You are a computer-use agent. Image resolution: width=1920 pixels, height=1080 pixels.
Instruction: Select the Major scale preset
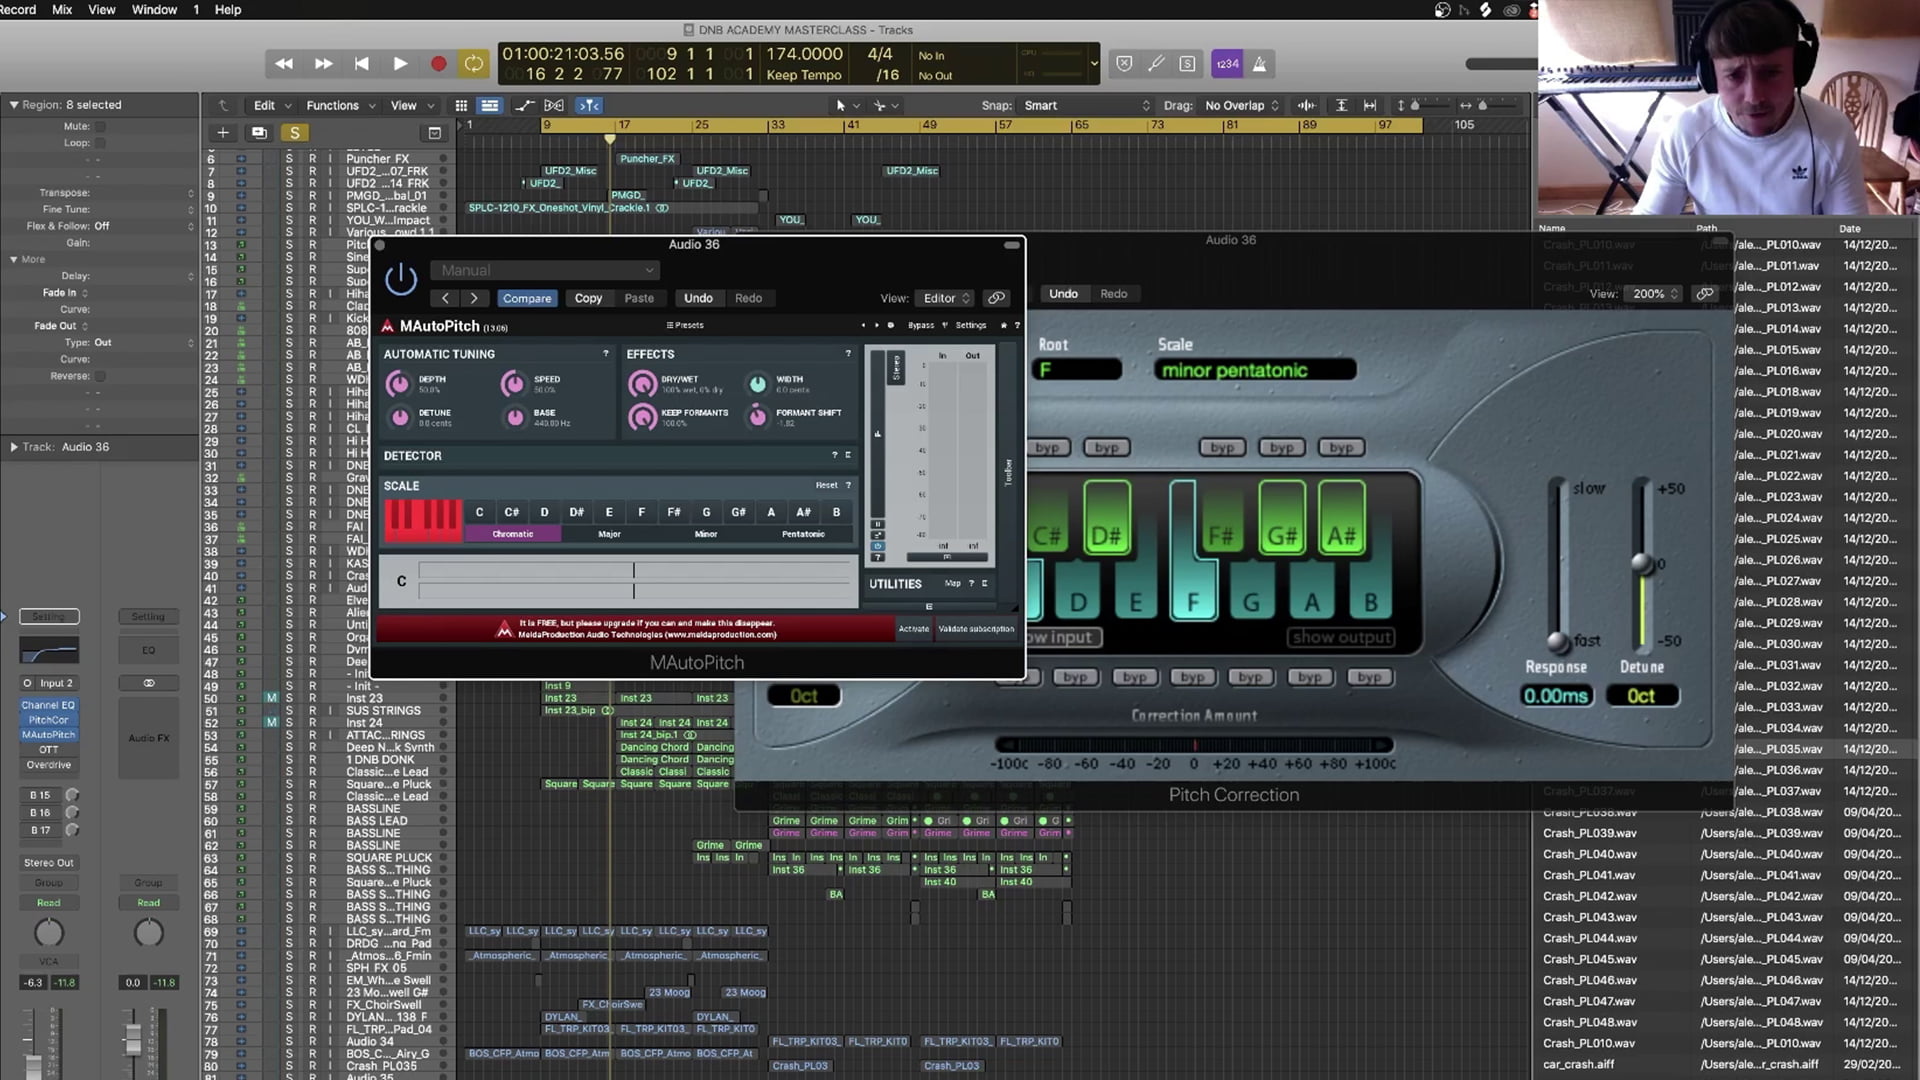coord(609,534)
